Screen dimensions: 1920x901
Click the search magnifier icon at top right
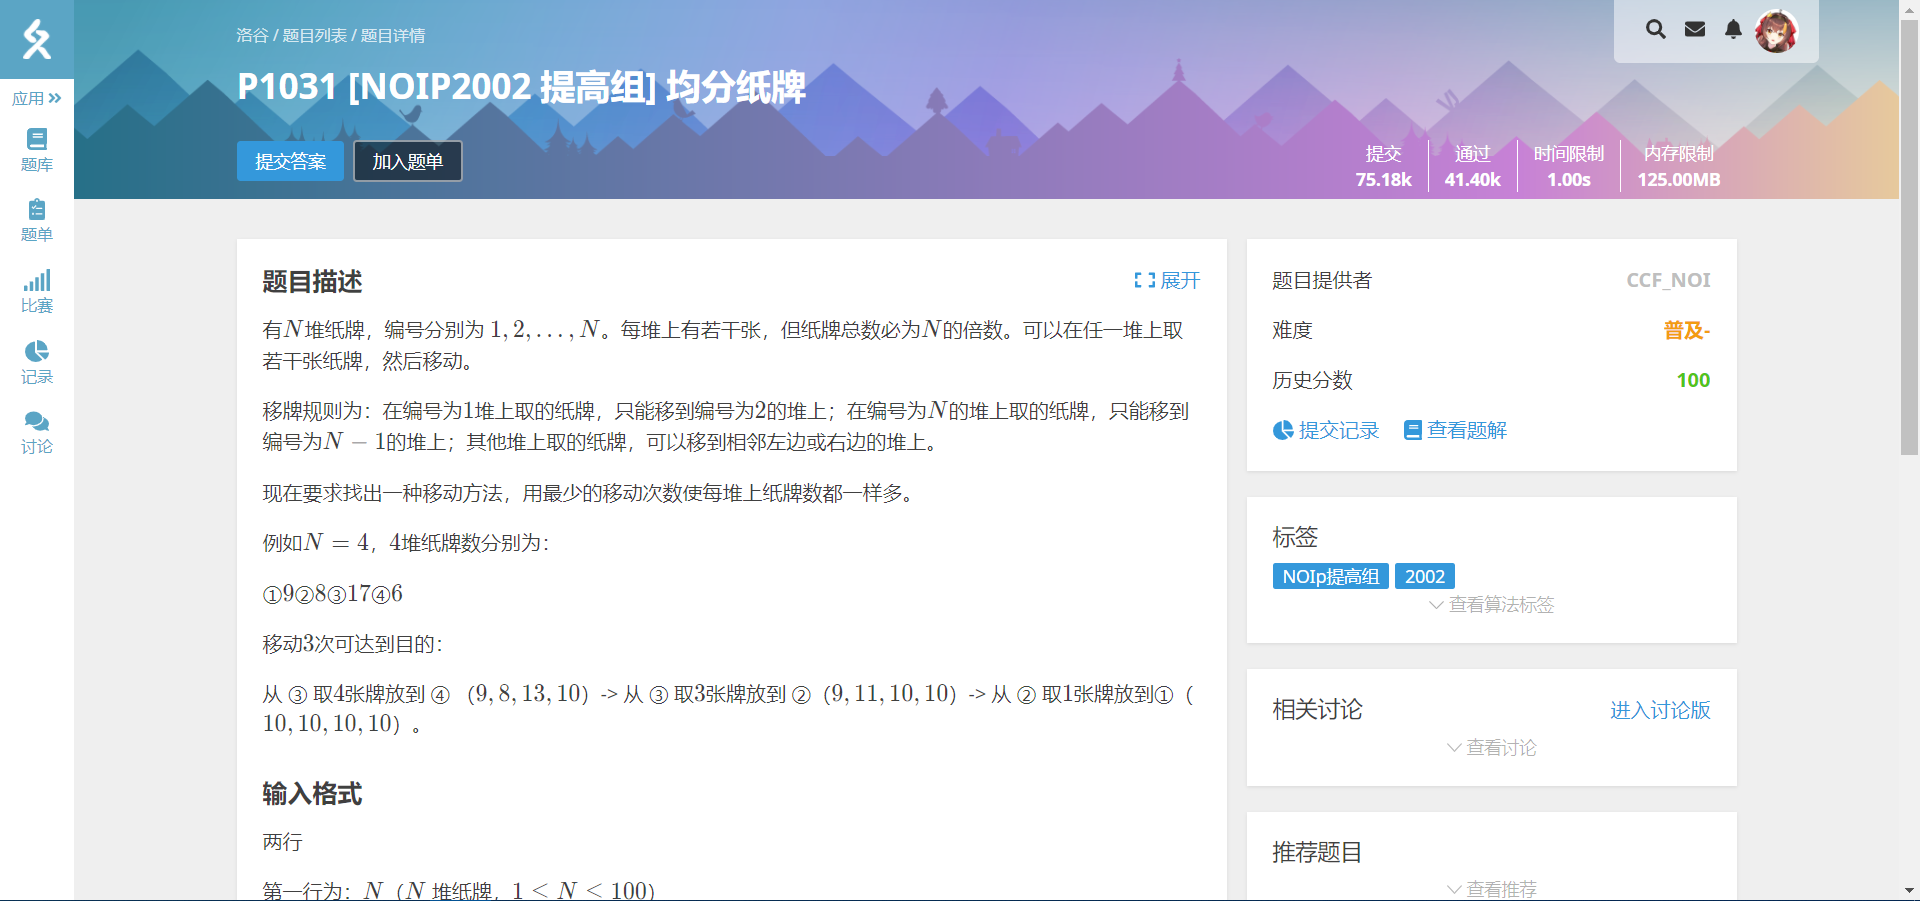pyautogui.click(x=1656, y=29)
